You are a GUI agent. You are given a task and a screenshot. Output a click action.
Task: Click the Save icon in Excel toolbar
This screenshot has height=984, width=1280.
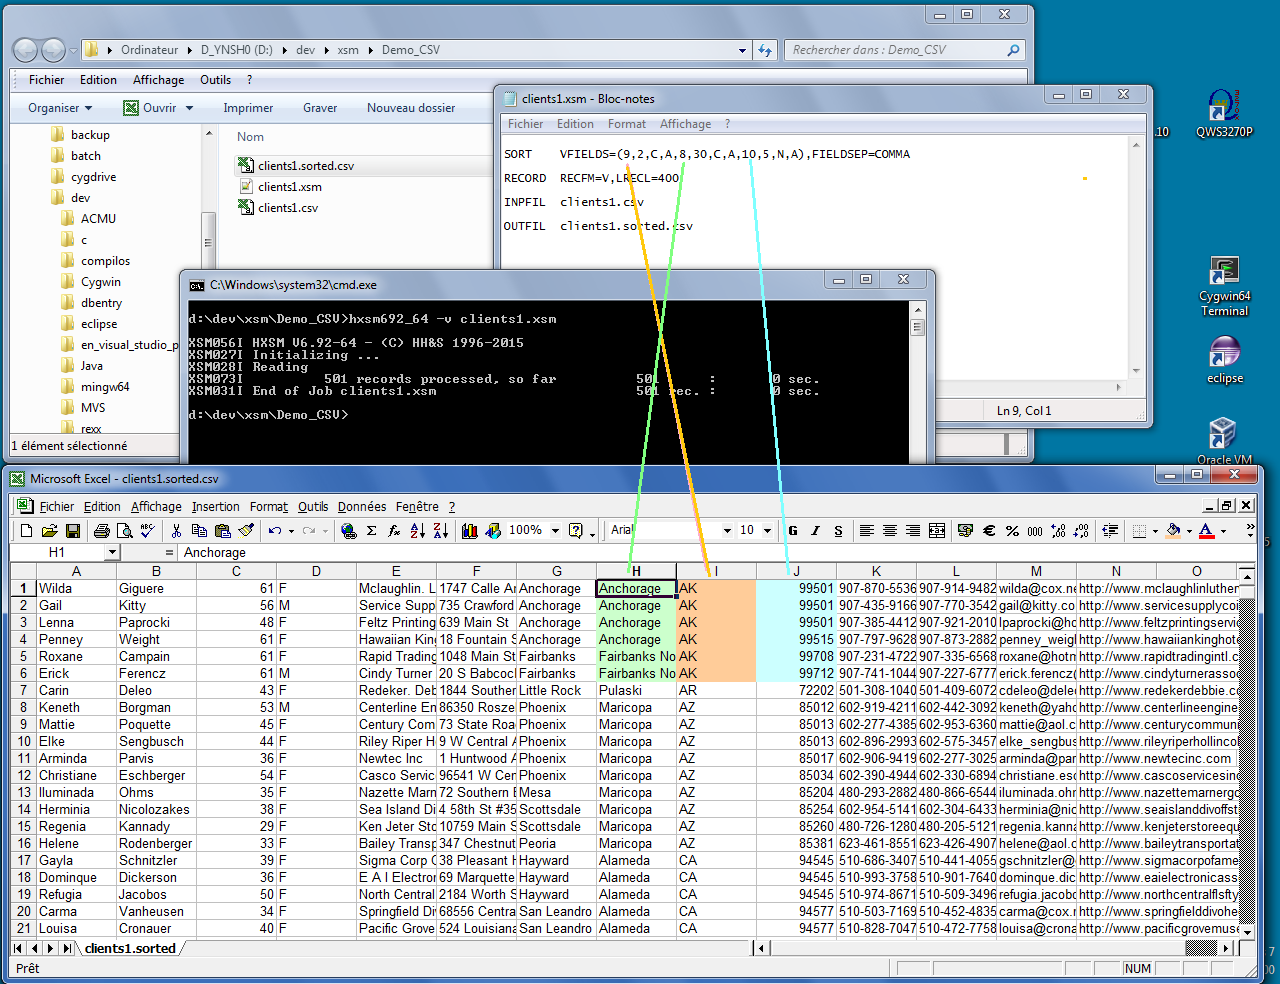(73, 531)
